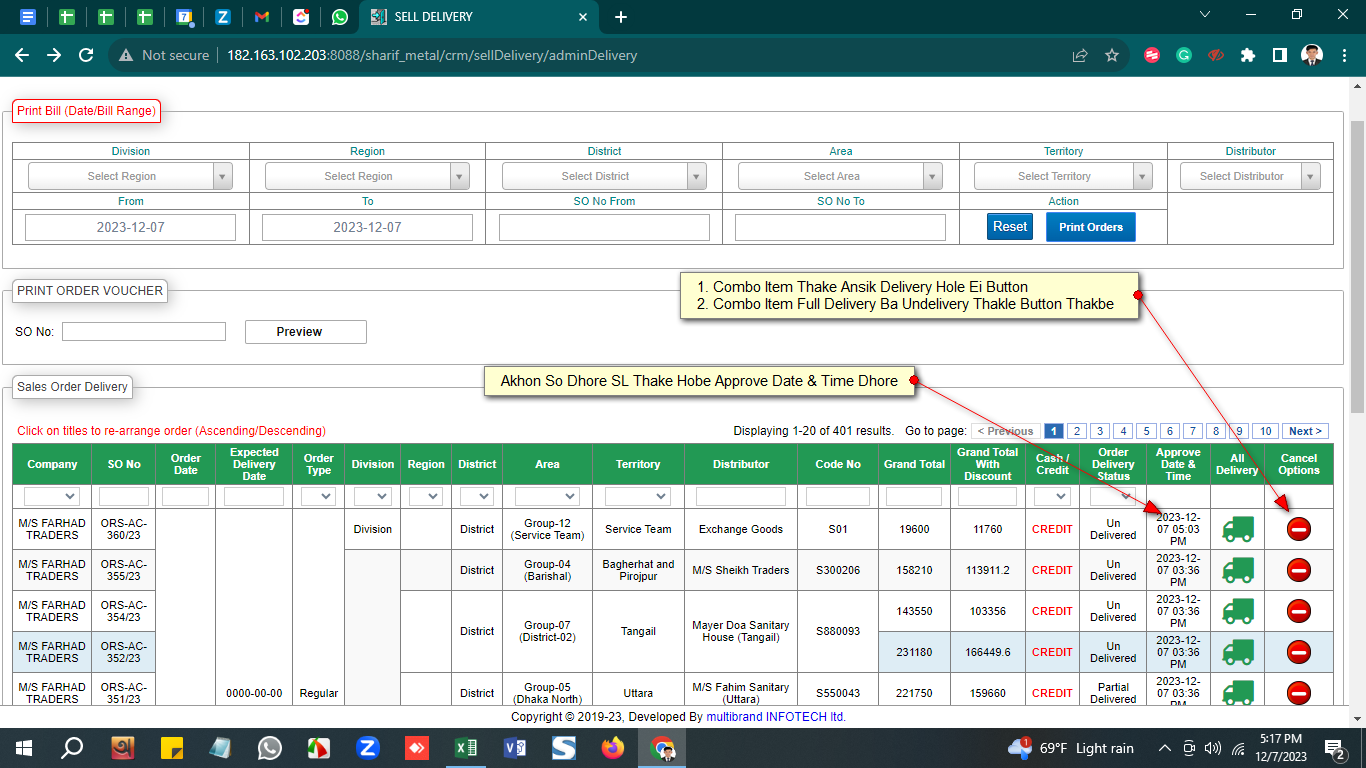This screenshot has width=1366, height=768.
Task: Bookmark this page with the star icon
Action: click(x=1111, y=55)
